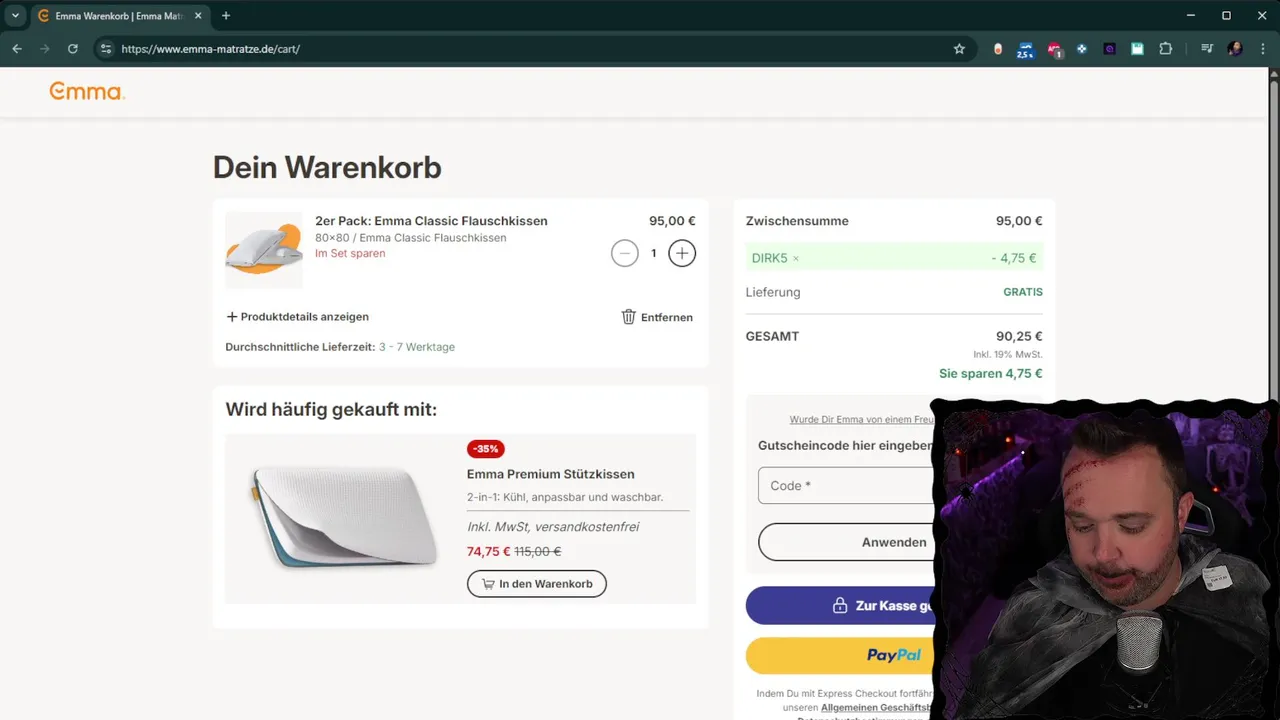Click the Wurde Dir Emma von einem Freund link
The height and width of the screenshot is (720, 1280).
click(x=861, y=420)
